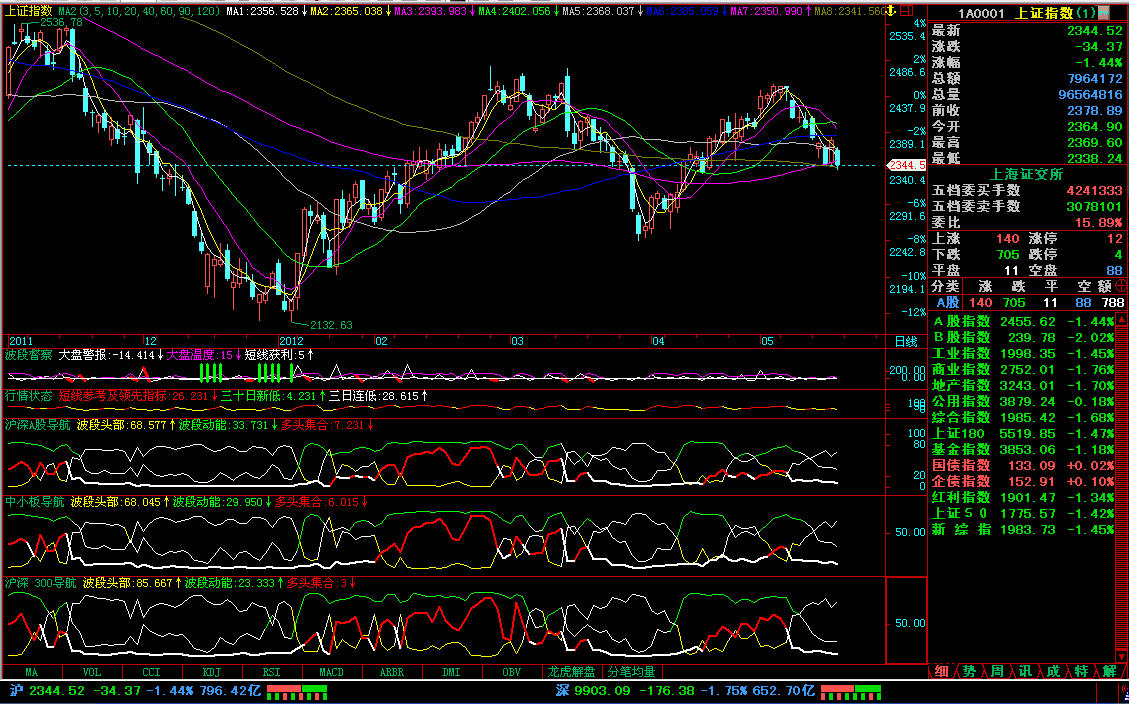Click the 日线 period selector
The image size is (1129, 704).
[x=905, y=341]
